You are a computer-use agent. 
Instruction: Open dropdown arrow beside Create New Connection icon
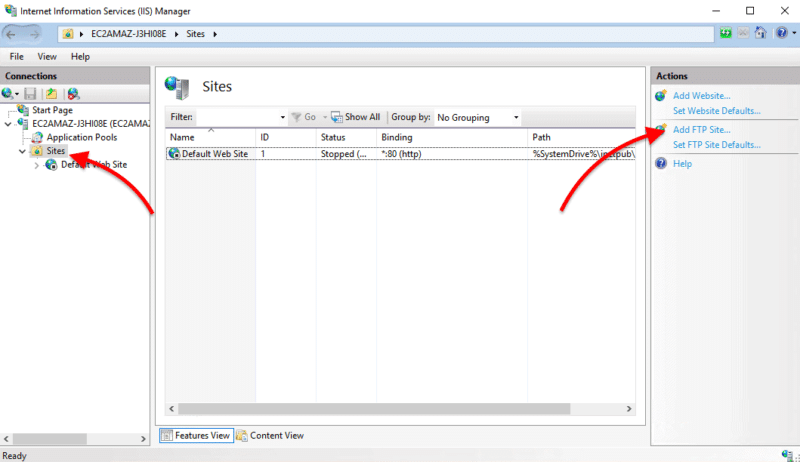(x=17, y=94)
